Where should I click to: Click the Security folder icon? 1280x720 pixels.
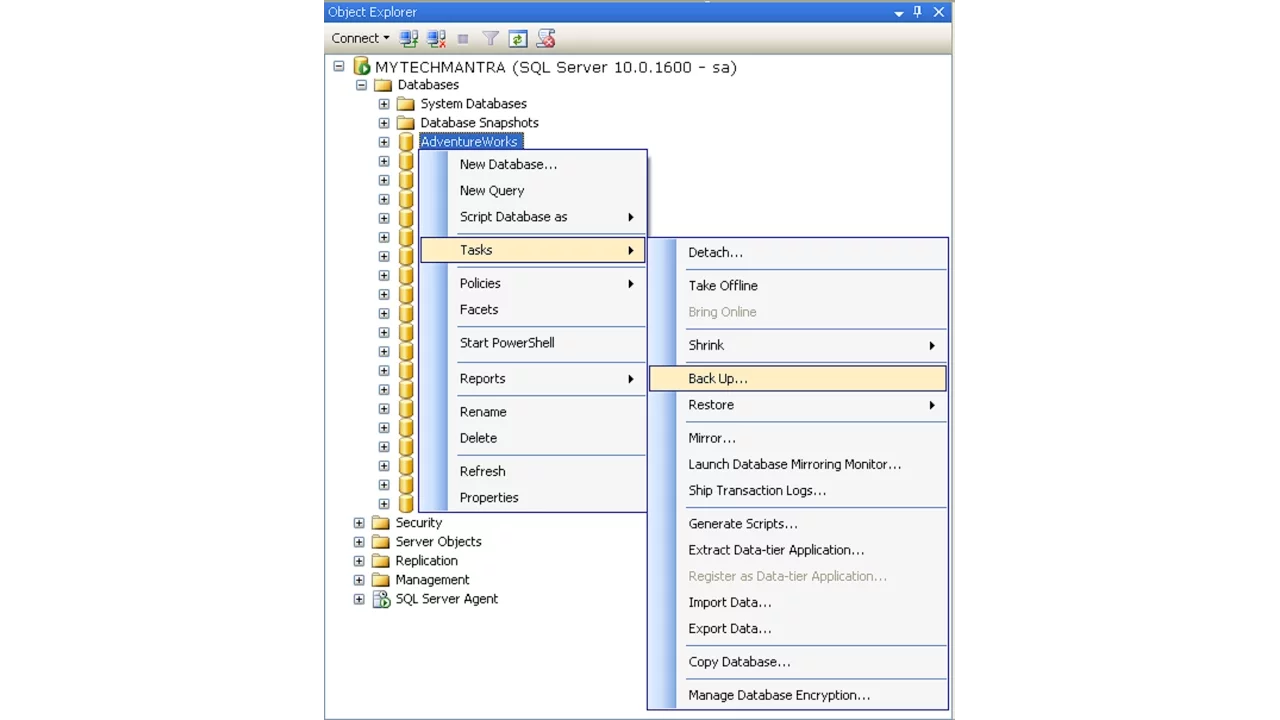pos(380,523)
